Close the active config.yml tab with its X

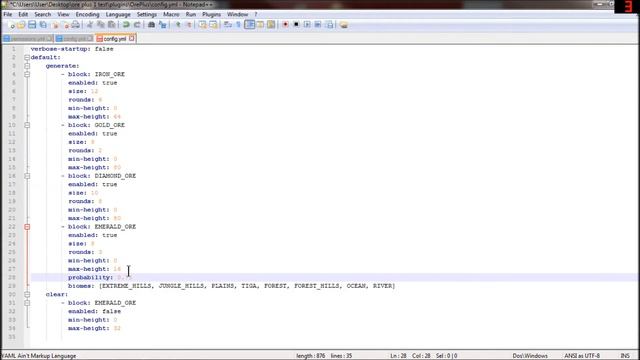click(131, 38)
